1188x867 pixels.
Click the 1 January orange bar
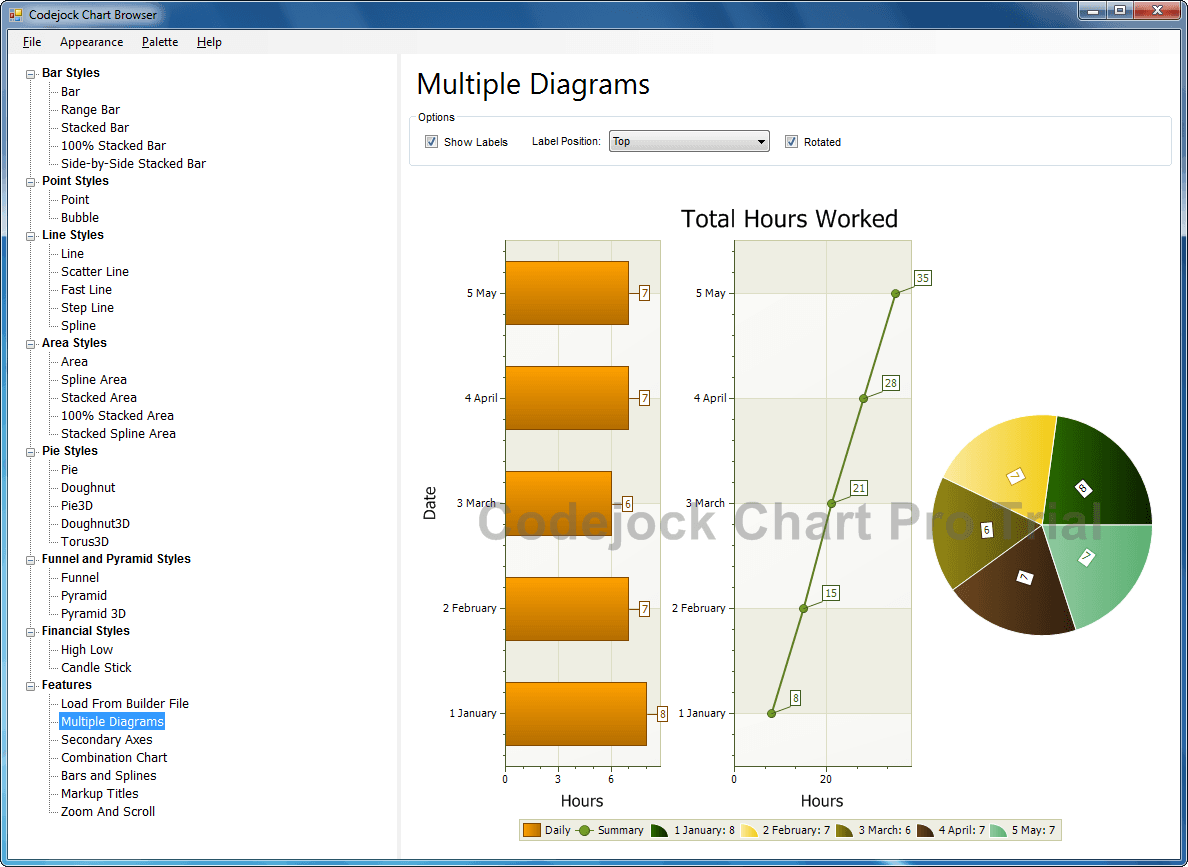point(576,714)
